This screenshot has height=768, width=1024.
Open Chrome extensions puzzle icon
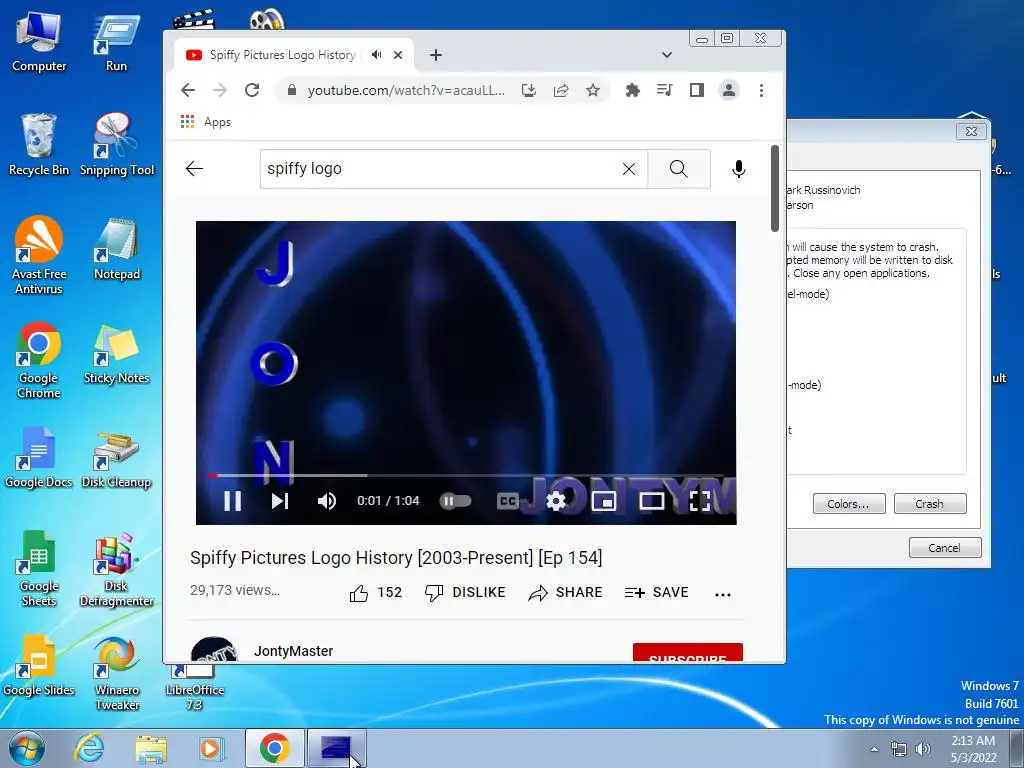(632, 90)
